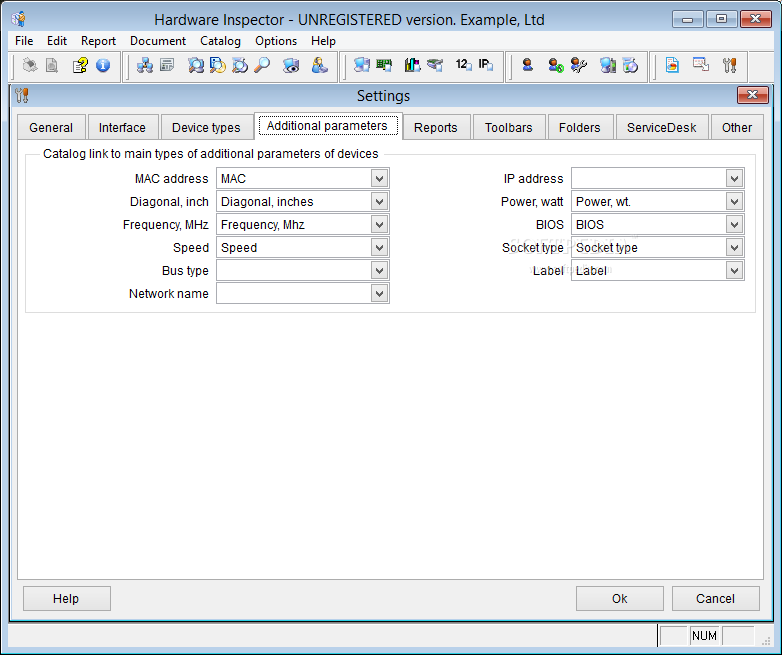Screen dimensions: 782x655
Task: Click the grey form document icon
Action: [x=167, y=65]
